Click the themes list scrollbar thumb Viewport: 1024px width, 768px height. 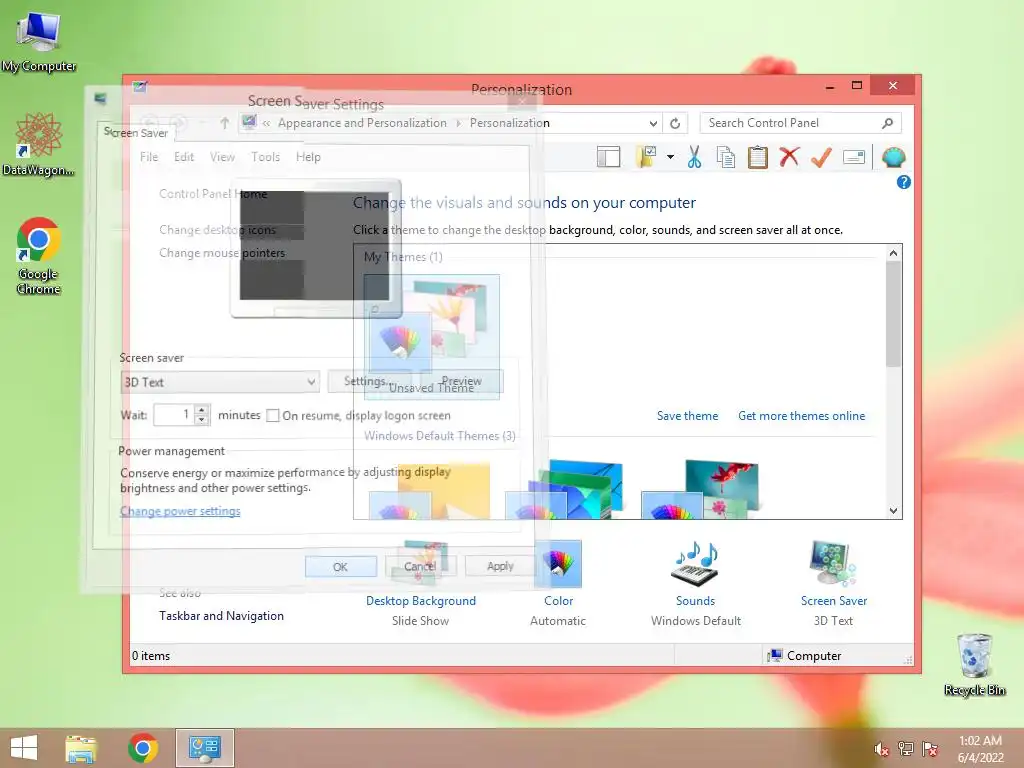(893, 313)
